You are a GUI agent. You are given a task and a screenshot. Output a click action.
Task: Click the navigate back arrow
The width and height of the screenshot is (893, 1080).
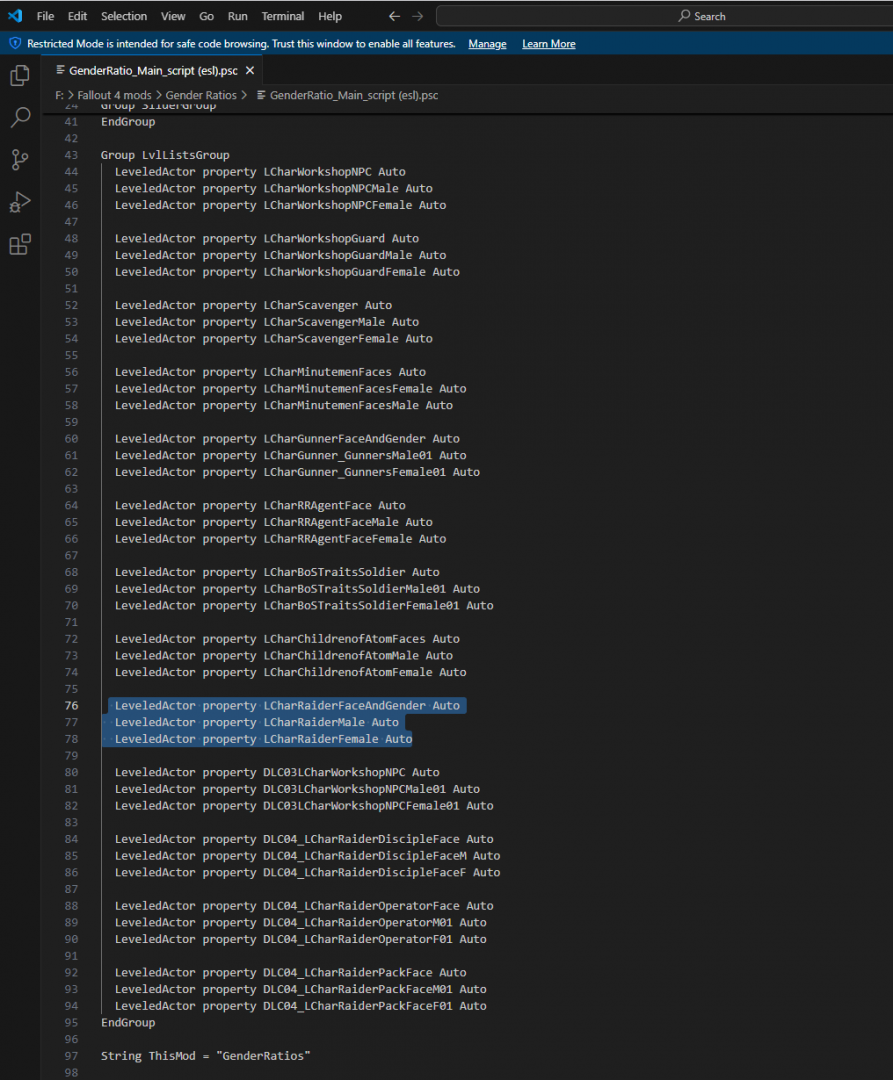point(394,16)
